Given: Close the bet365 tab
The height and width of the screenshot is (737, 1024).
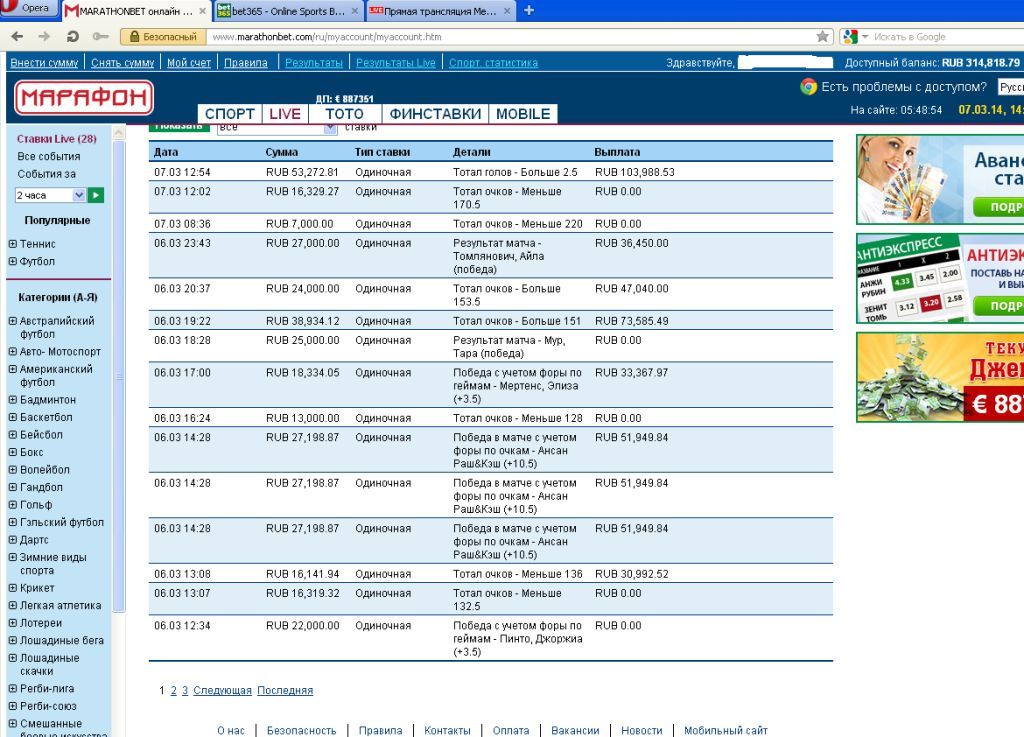Looking at the screenshot, I should (x=355, y=11).
